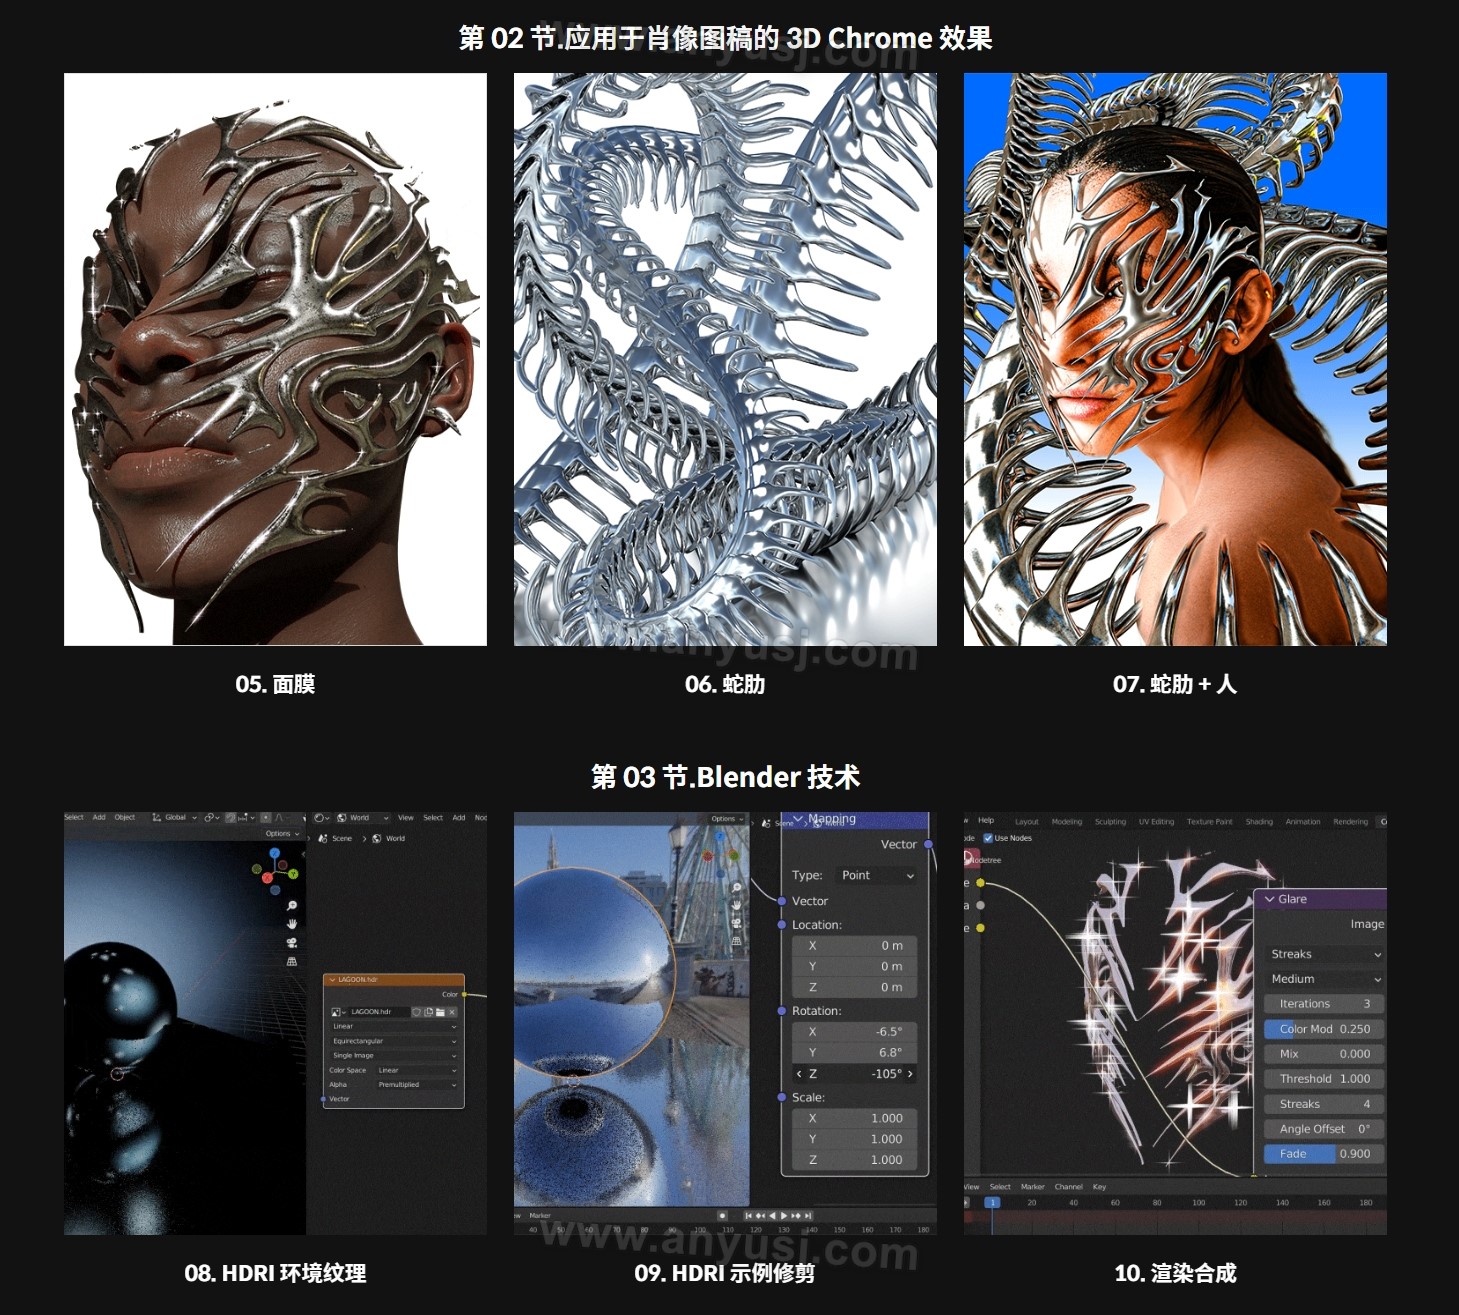Open the View menu in lesson 08 node editor
Screen dimensions: 1459x1315
coord(405,818)
